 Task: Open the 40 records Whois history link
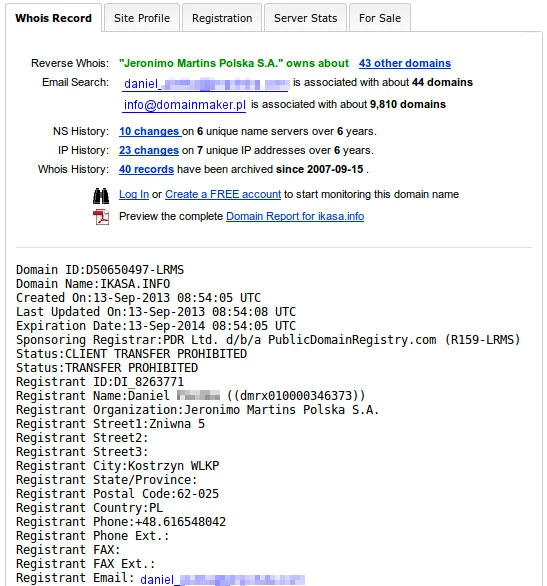coord(146,169)
